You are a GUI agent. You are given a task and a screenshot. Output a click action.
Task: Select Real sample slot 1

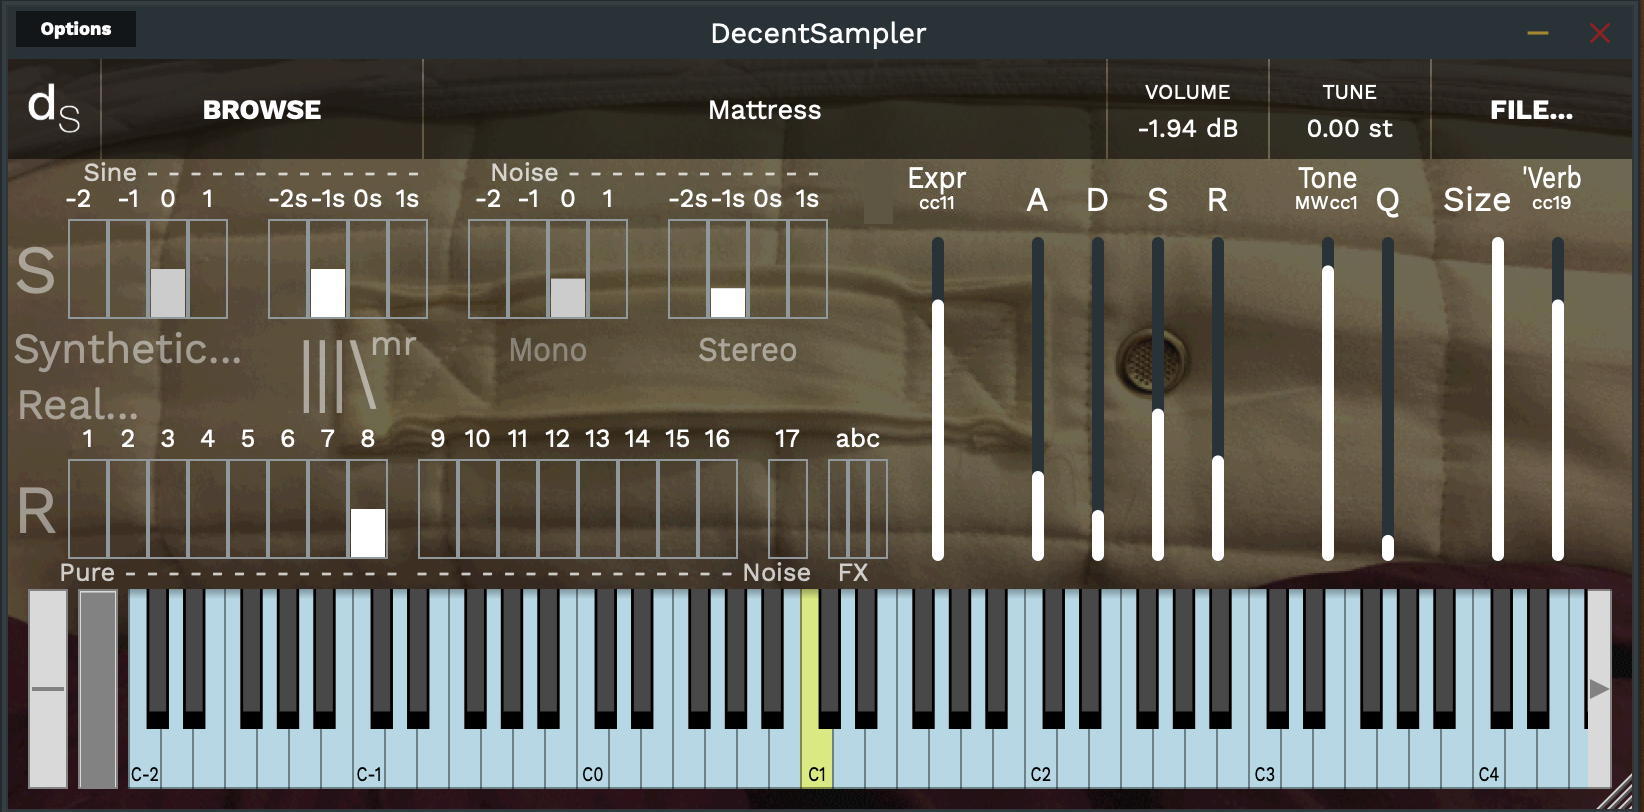click(x=88, y=509)
